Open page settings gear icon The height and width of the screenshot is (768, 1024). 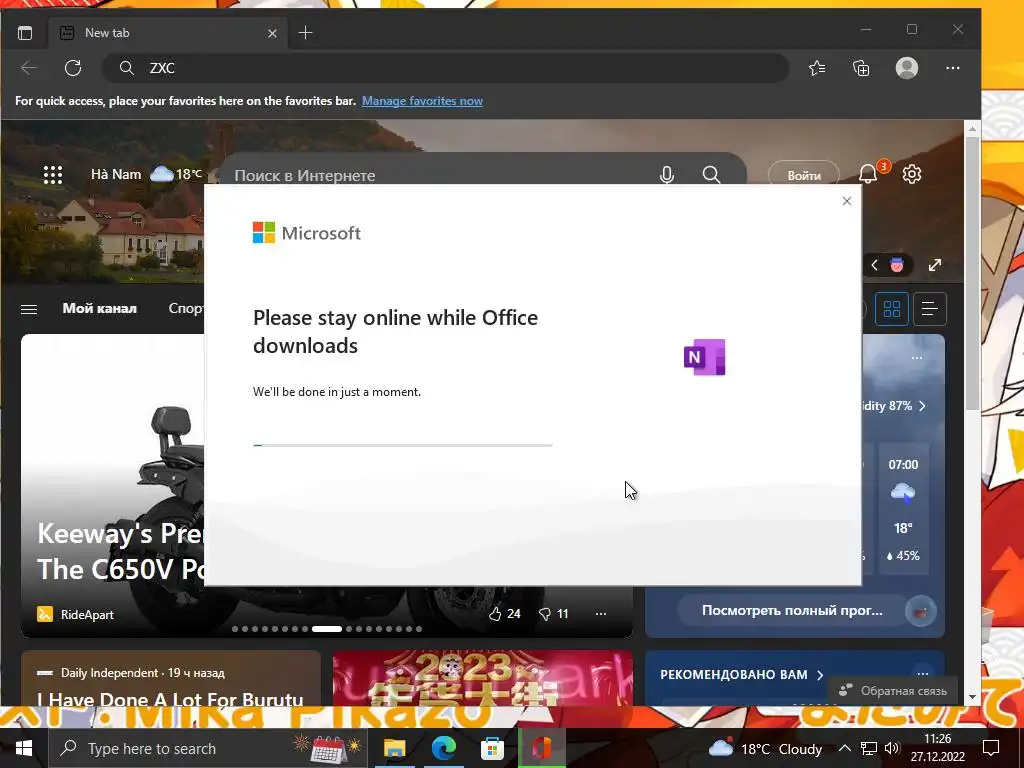pos(912,174)
